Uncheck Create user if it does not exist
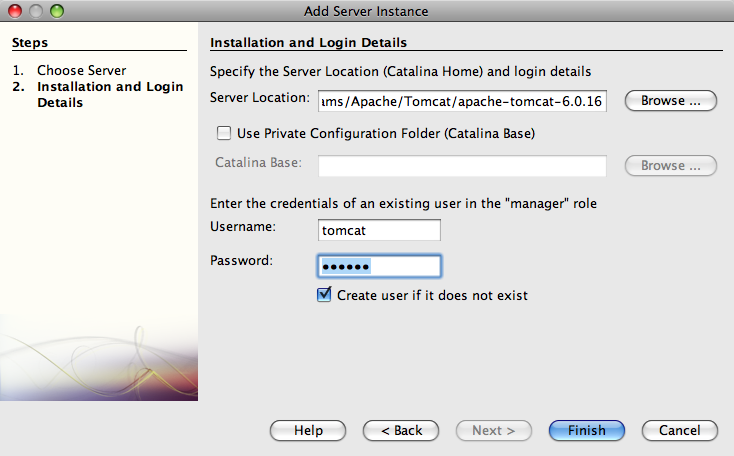 [x=324, y=295]
